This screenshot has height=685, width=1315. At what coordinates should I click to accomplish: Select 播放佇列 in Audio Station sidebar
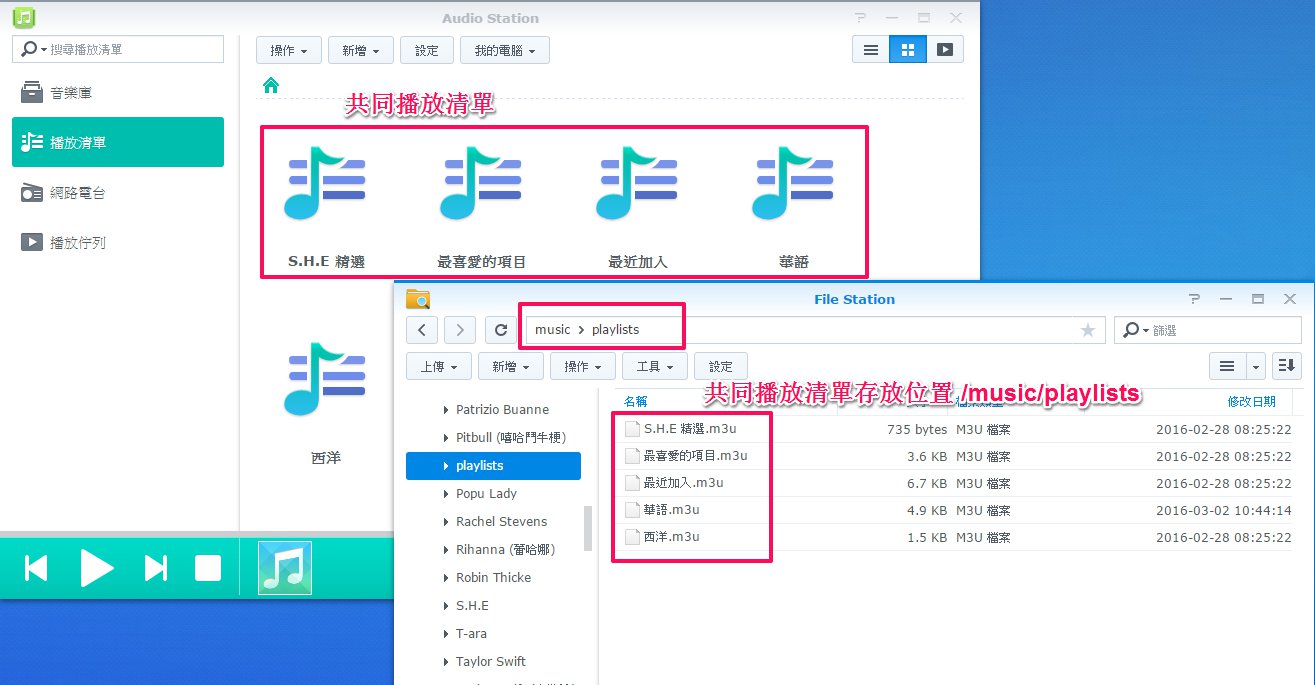pos(118,242)
